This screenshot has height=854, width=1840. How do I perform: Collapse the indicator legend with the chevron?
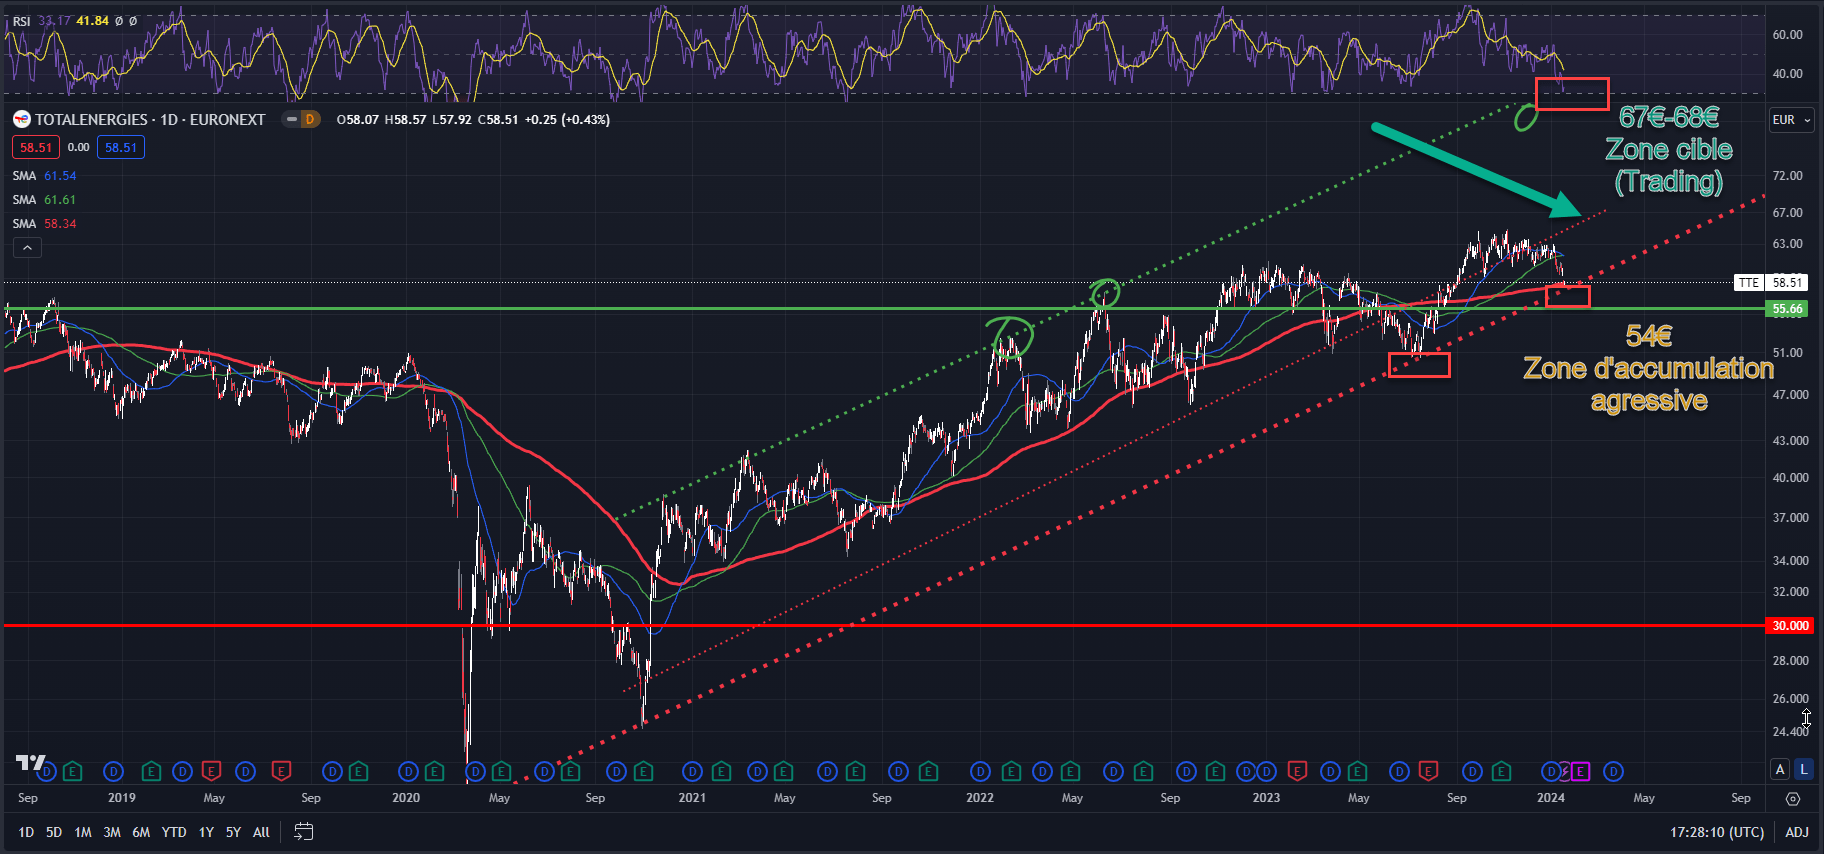[27, 248]
